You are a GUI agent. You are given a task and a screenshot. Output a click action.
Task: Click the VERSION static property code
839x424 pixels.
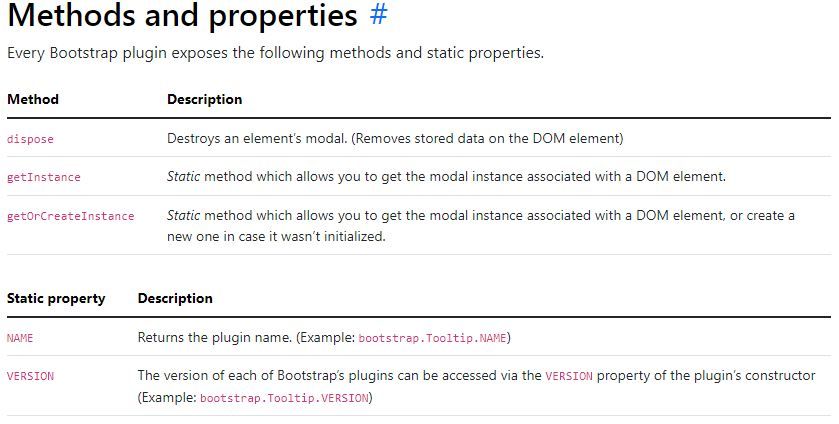click(30, 376)
